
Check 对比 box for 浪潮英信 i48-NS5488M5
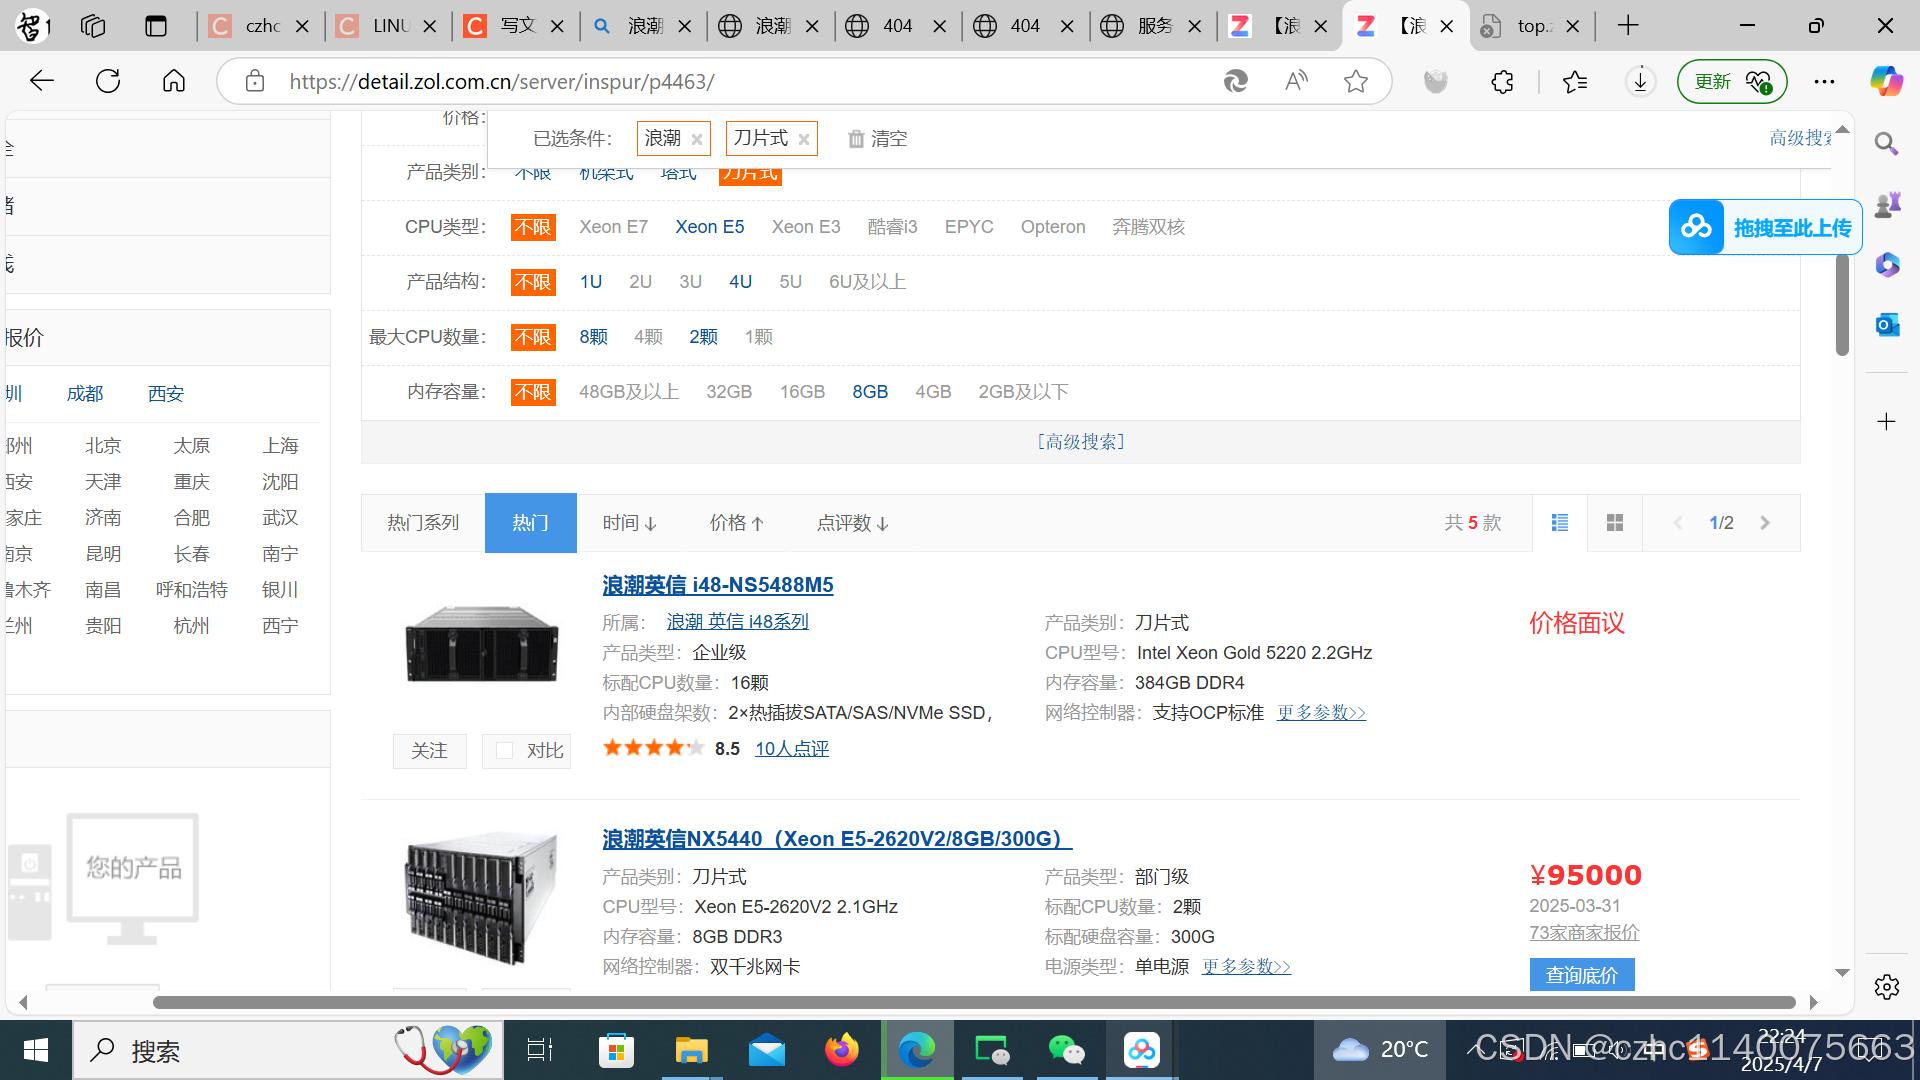pos(505,750)
